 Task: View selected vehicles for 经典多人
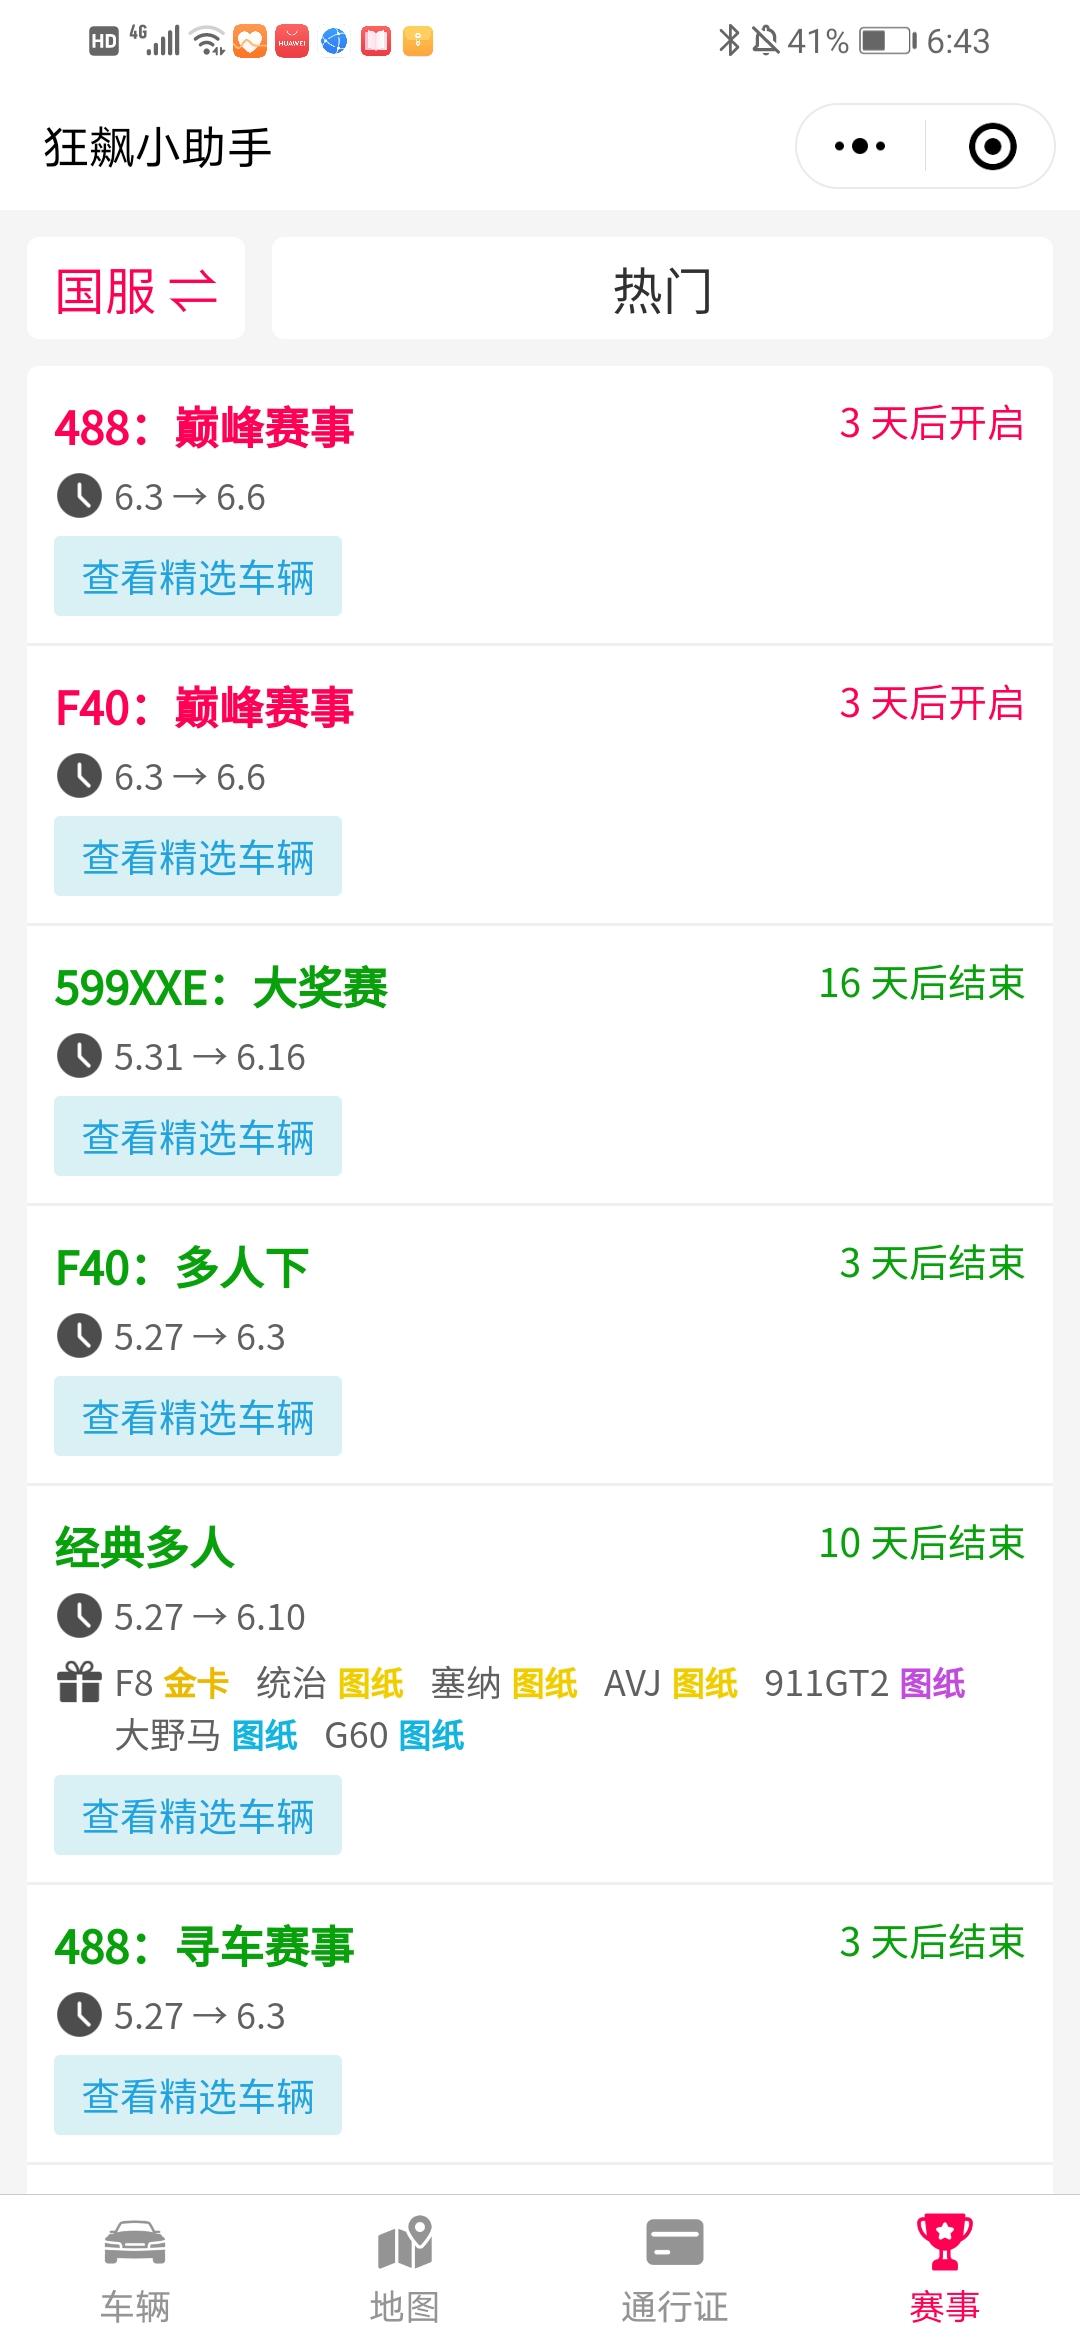[x=198, y=1815]
